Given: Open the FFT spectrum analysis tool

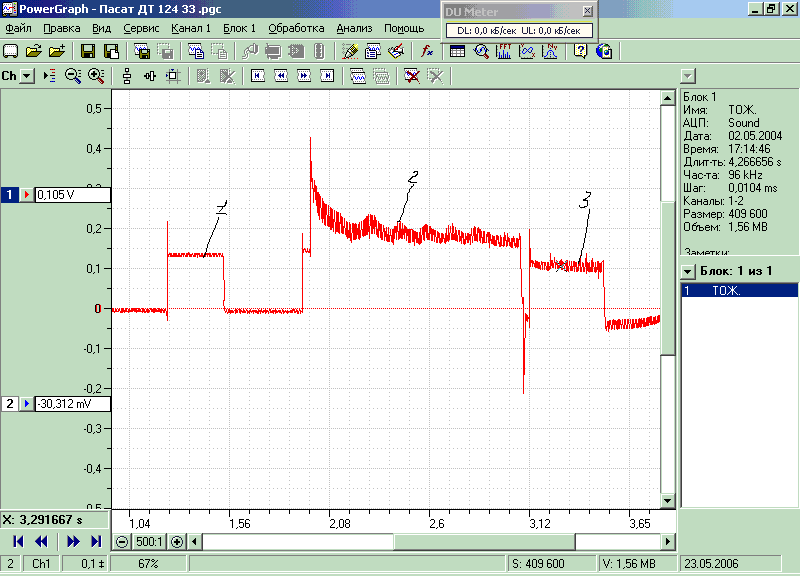Looking at the screenshot, I should [x=504, y=51].
